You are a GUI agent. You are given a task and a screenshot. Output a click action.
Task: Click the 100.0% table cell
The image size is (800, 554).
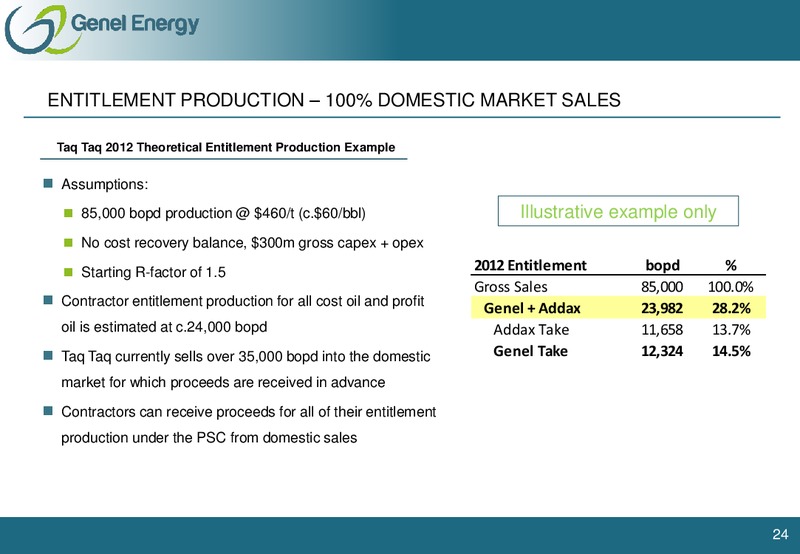pyautogui.click(x=731, y=287)
